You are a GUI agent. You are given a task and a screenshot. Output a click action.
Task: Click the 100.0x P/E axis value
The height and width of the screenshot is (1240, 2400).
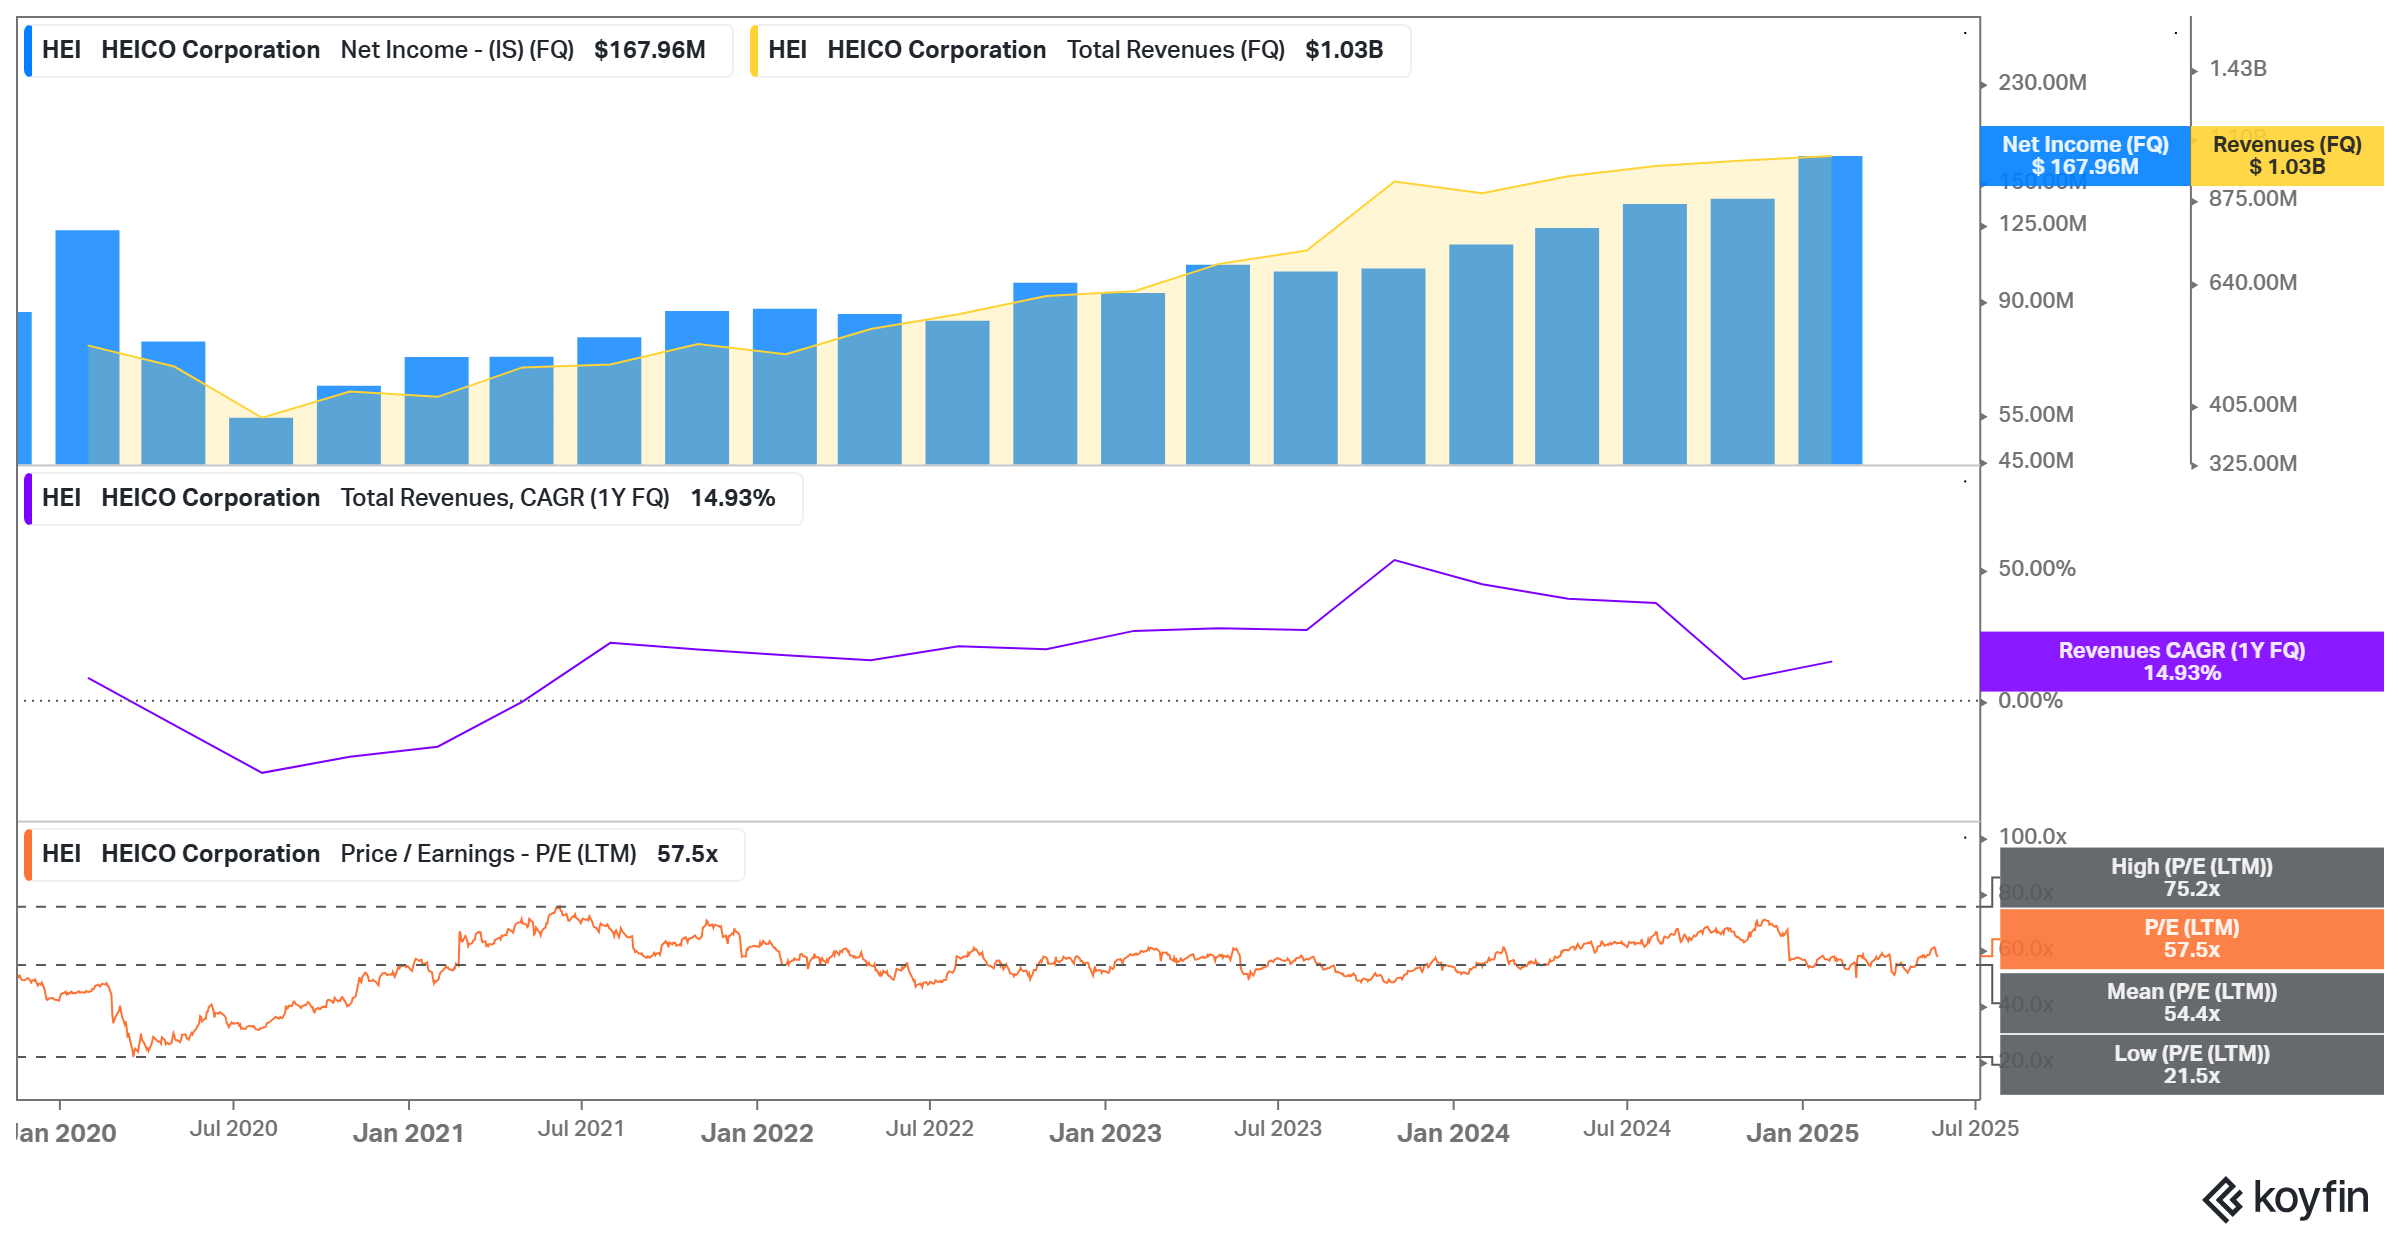(x=2032, y=836)
